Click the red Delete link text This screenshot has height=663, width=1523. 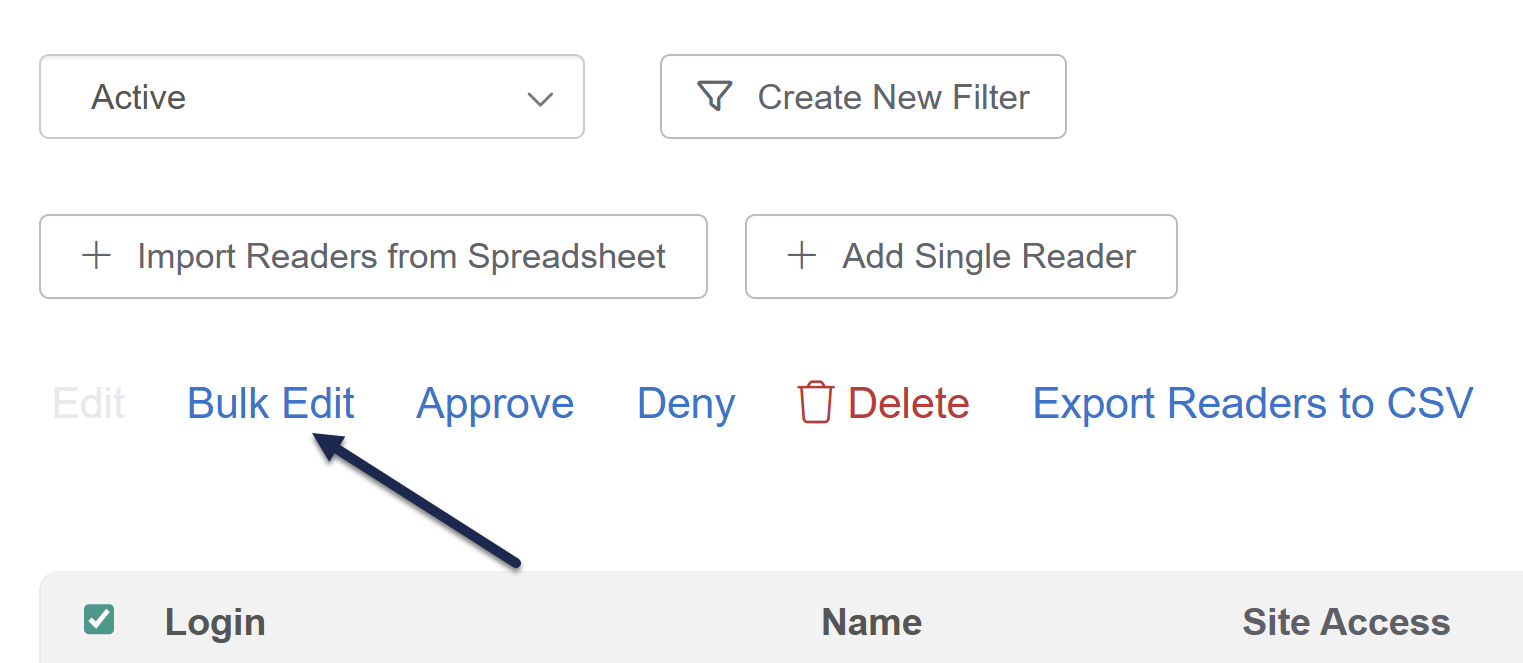click(x=908, y=403)
